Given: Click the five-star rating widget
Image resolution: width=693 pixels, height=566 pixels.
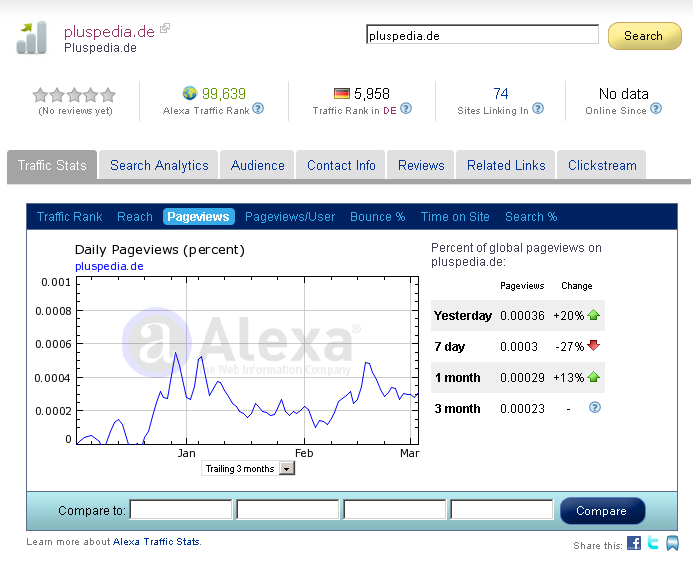Looking at the screenshot, I should (74, 95).
